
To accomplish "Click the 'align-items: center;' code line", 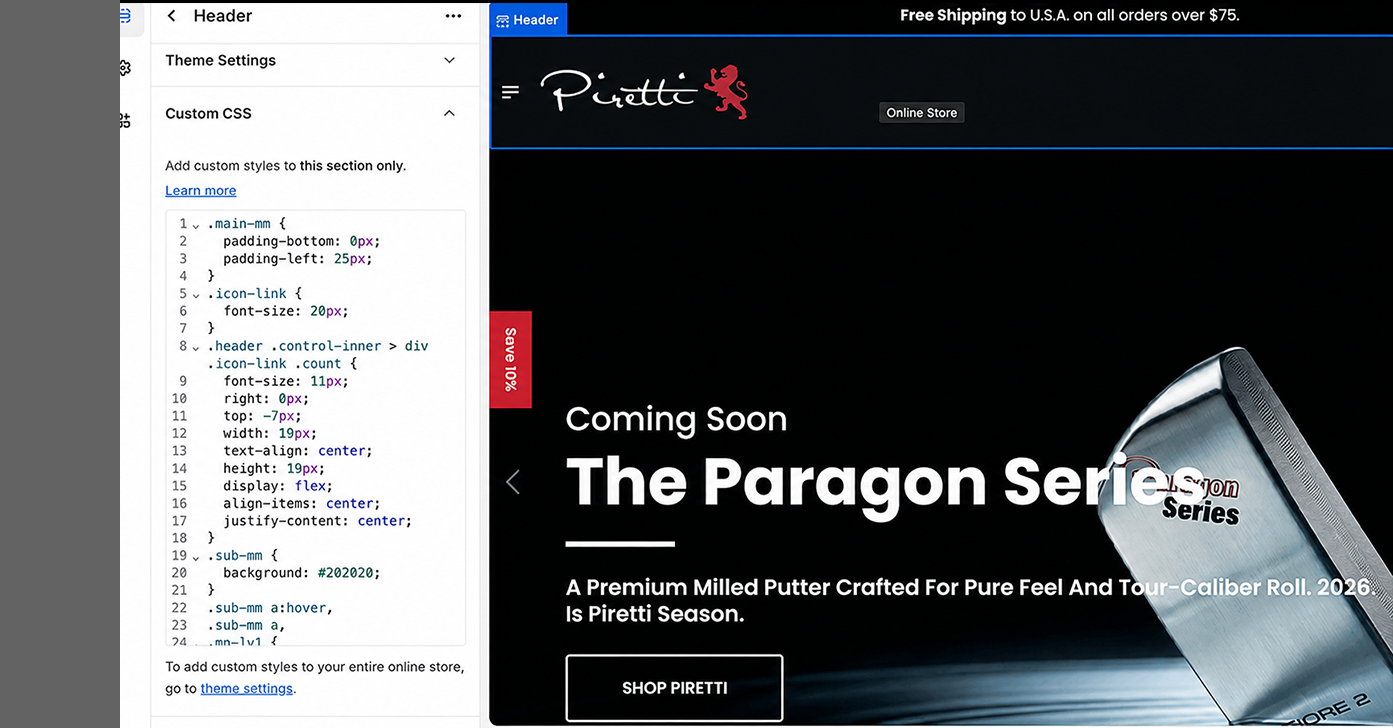I will pyautogui.click(x=302, y=503).
